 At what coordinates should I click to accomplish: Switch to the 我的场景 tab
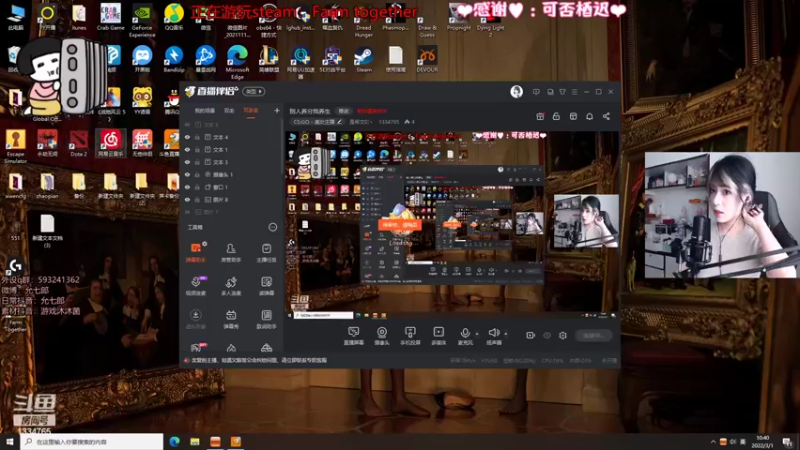pos(205,110)
